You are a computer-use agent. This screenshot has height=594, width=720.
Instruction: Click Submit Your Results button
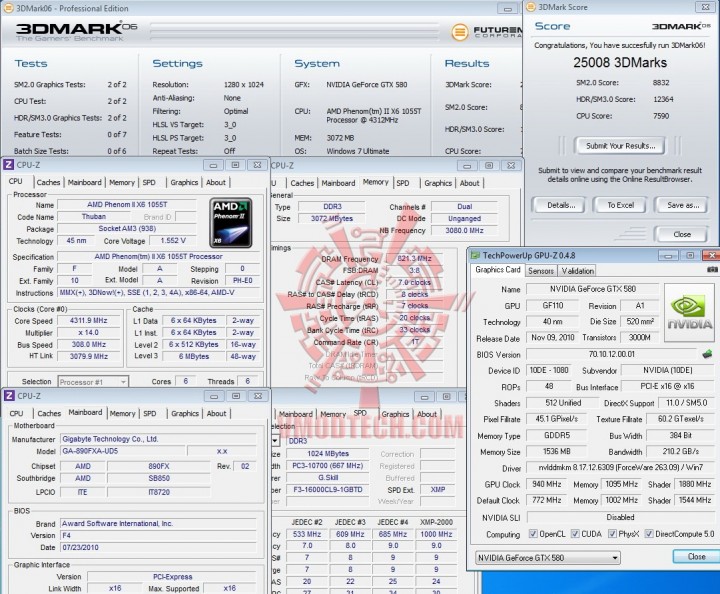pyautogui.click(x=620, y=146)
